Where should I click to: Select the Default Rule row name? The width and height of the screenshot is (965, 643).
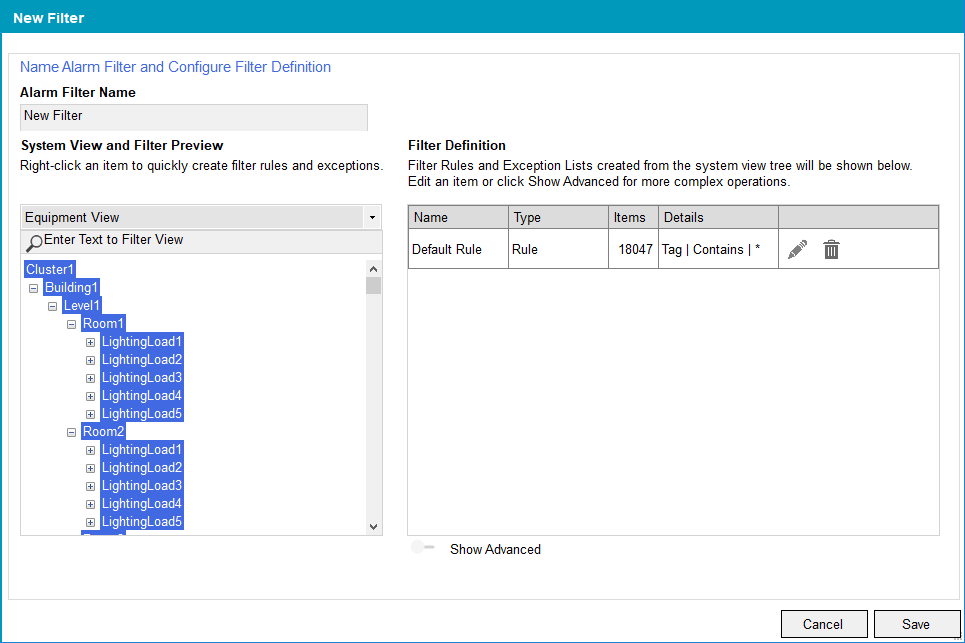446,250
